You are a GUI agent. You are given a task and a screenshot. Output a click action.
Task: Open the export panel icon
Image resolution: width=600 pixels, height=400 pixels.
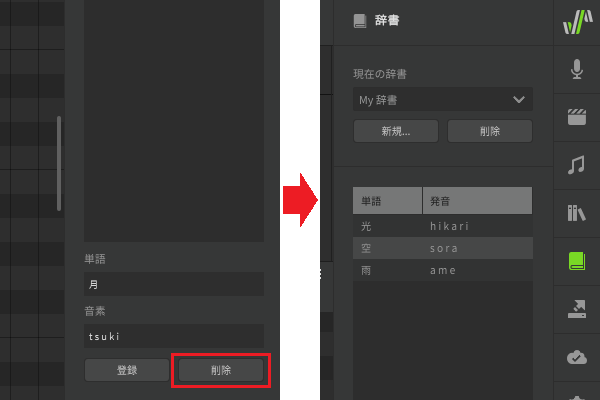pyautogui.click(x=577, y=309)
